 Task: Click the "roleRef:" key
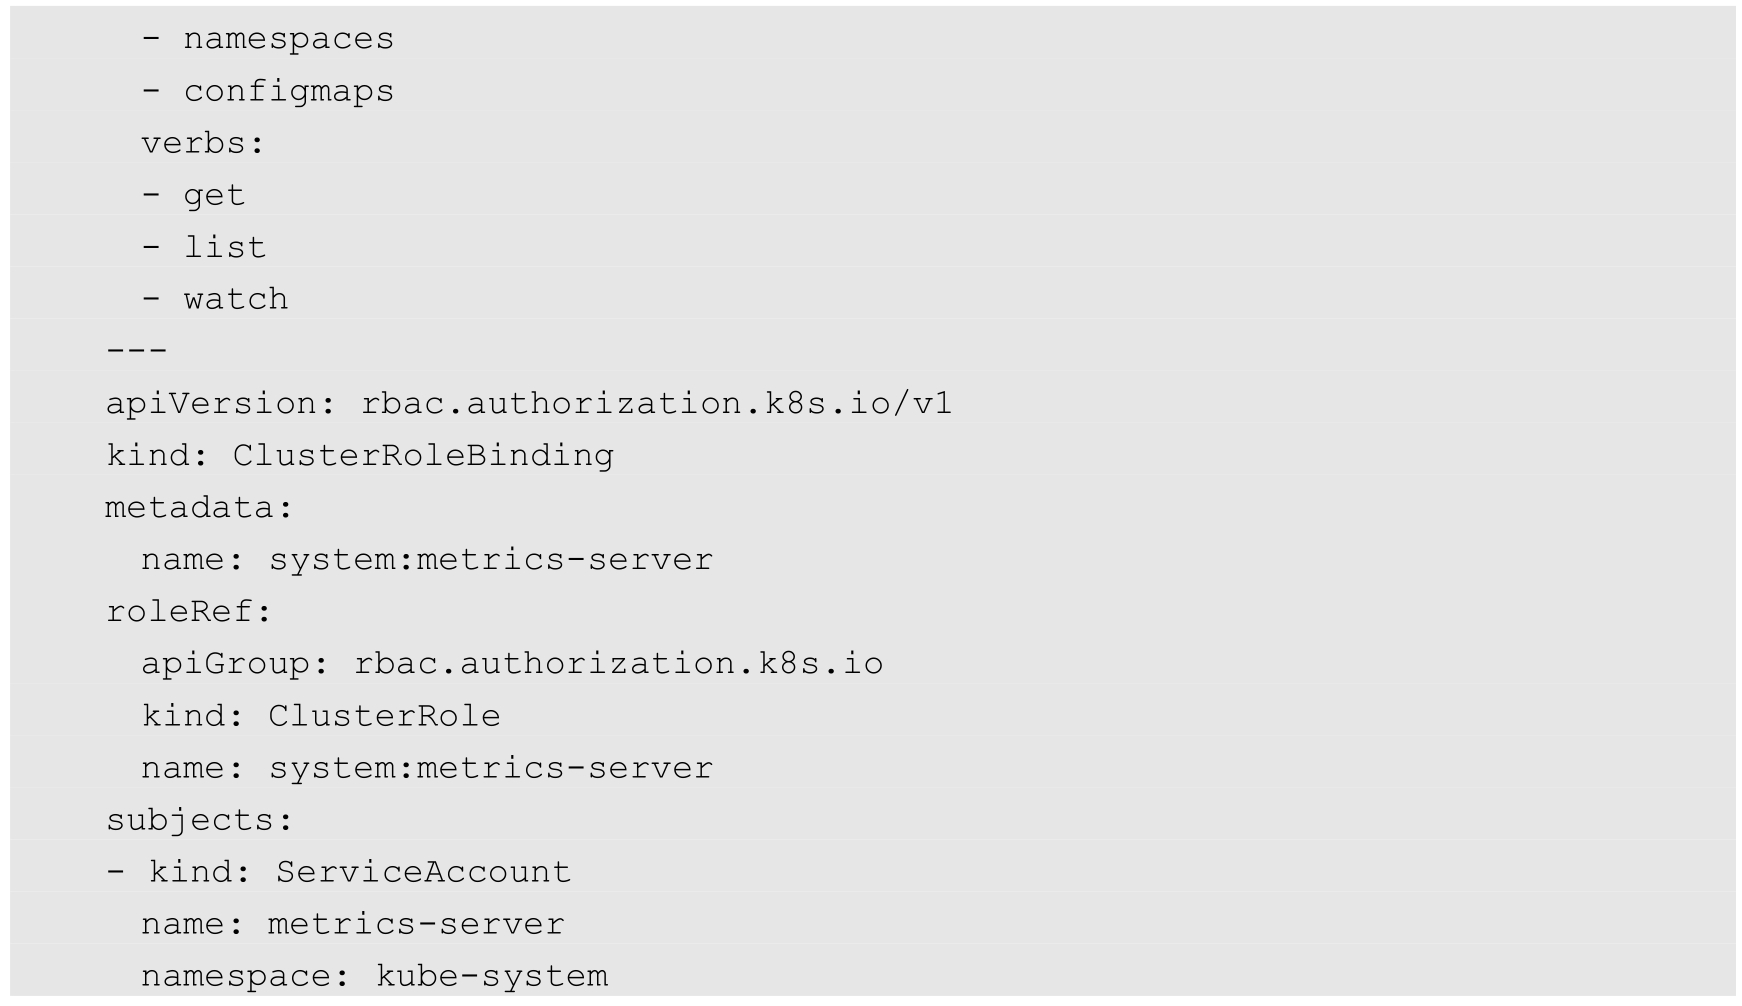coord(189,611)
